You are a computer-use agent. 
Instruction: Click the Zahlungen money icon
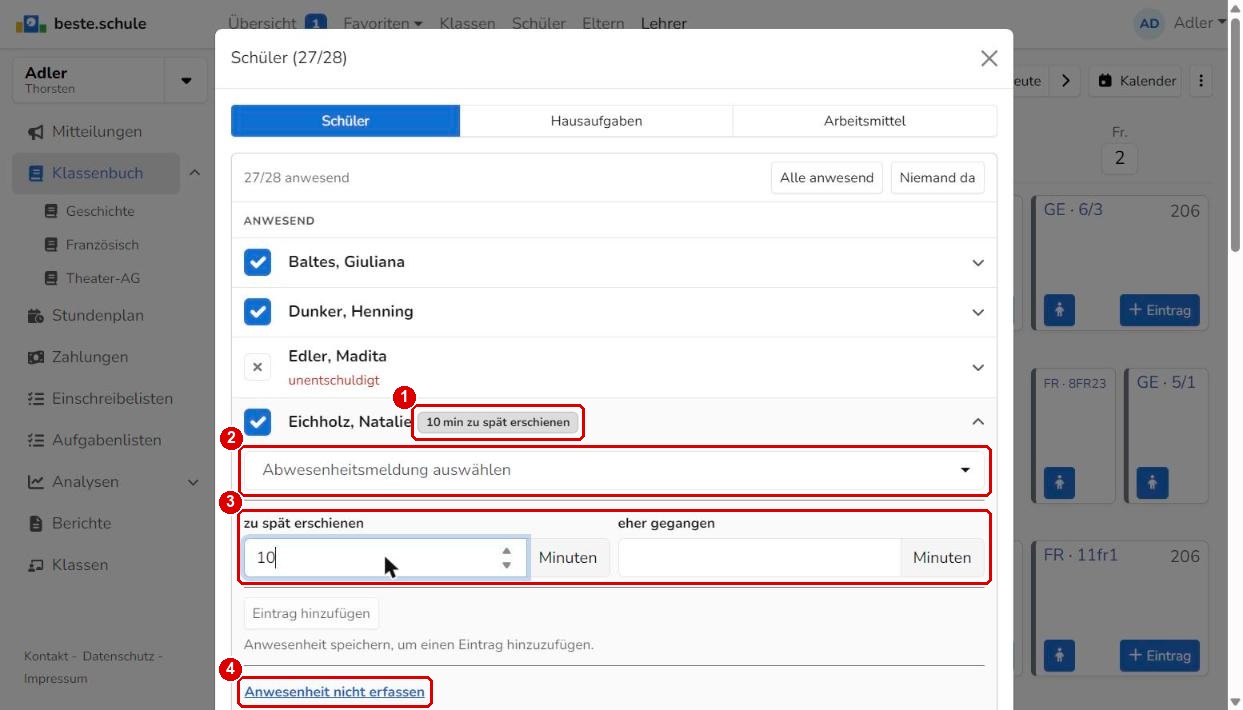click(35, 357)
